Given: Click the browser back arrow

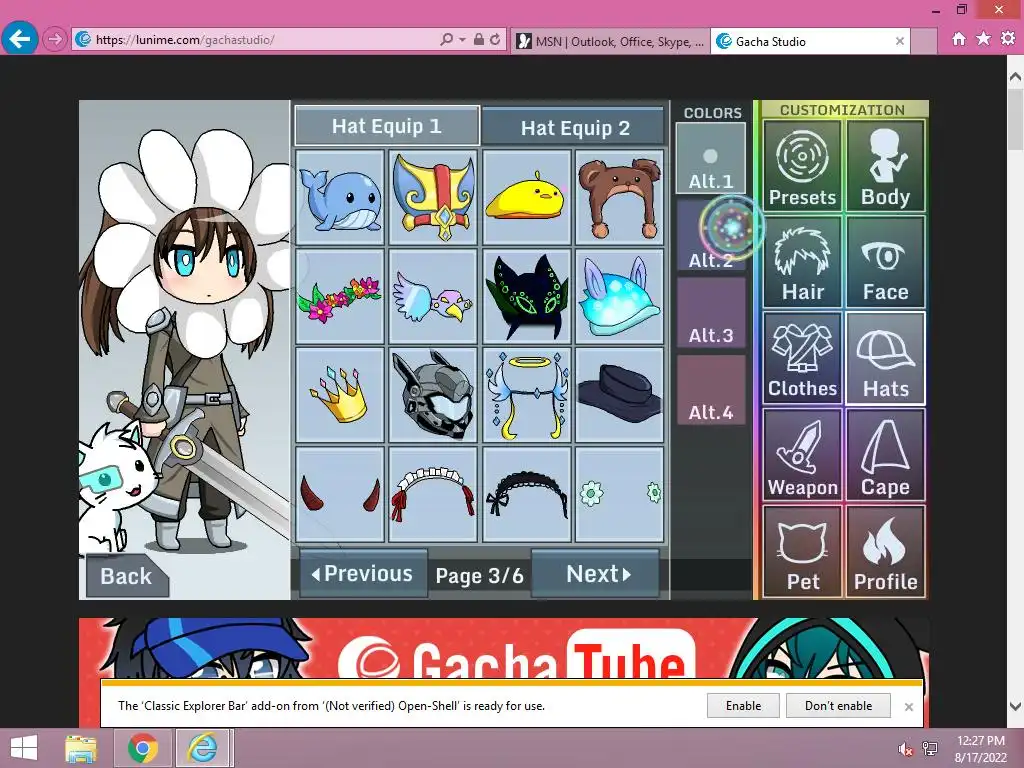Looking at the screenshot, I should (20, 39).
